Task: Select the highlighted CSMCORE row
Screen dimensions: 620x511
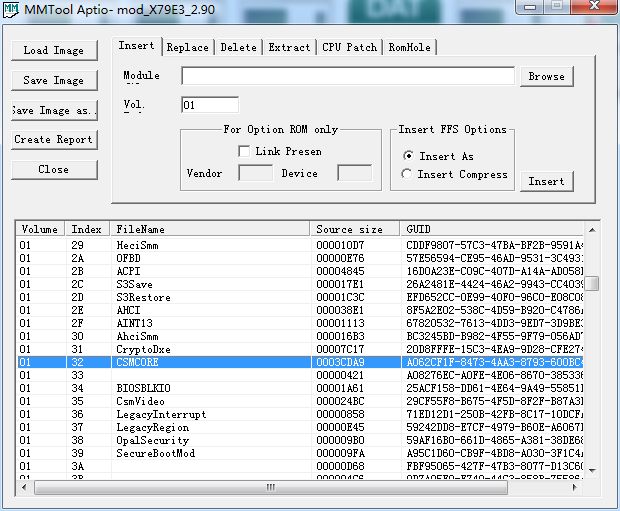Action: click(x=301, y=362)
